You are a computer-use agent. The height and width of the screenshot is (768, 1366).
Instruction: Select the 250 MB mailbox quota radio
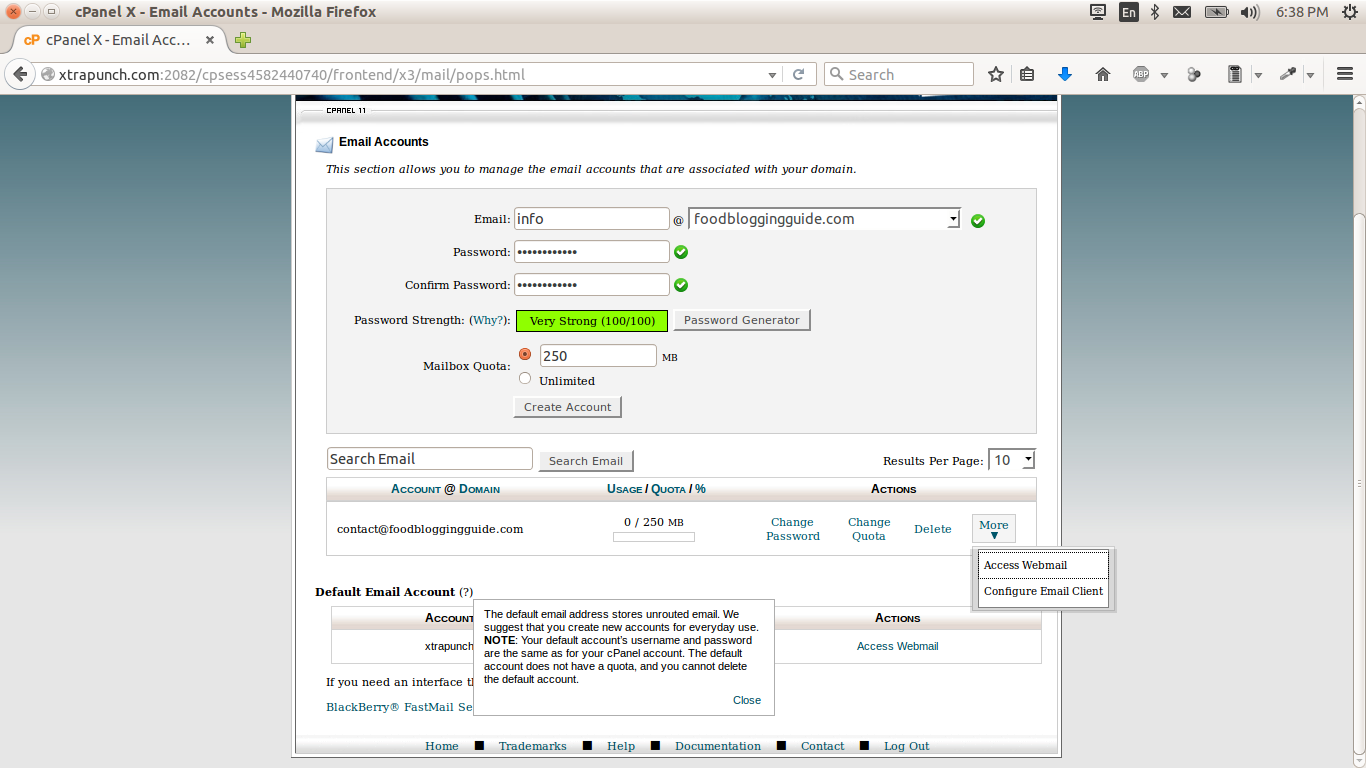(525, 354)
